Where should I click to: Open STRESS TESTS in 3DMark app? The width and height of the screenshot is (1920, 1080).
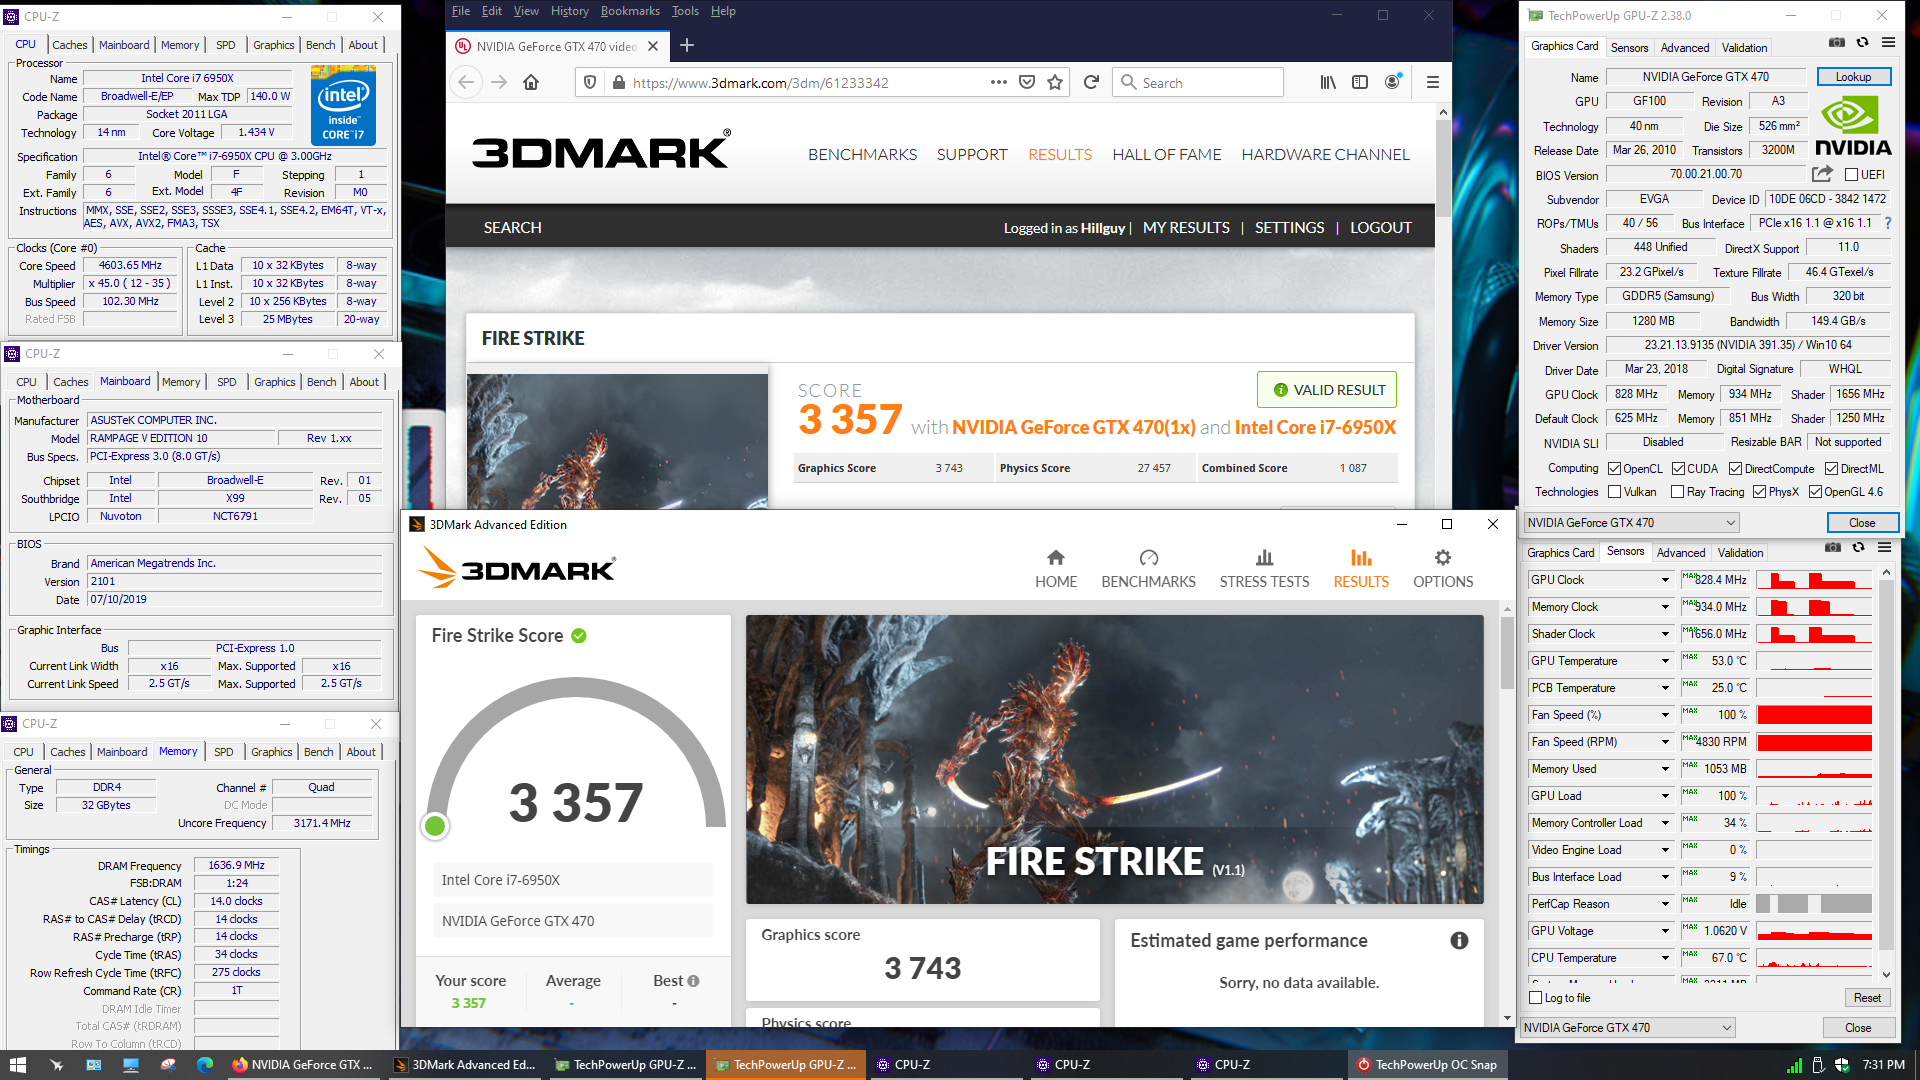pos(1264,569)
